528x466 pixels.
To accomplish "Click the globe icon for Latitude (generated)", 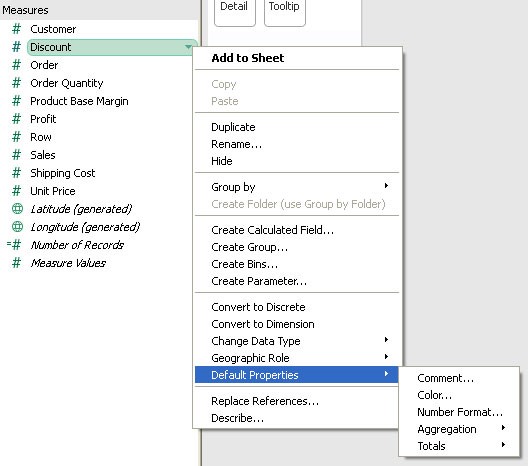I will point(17,209).
